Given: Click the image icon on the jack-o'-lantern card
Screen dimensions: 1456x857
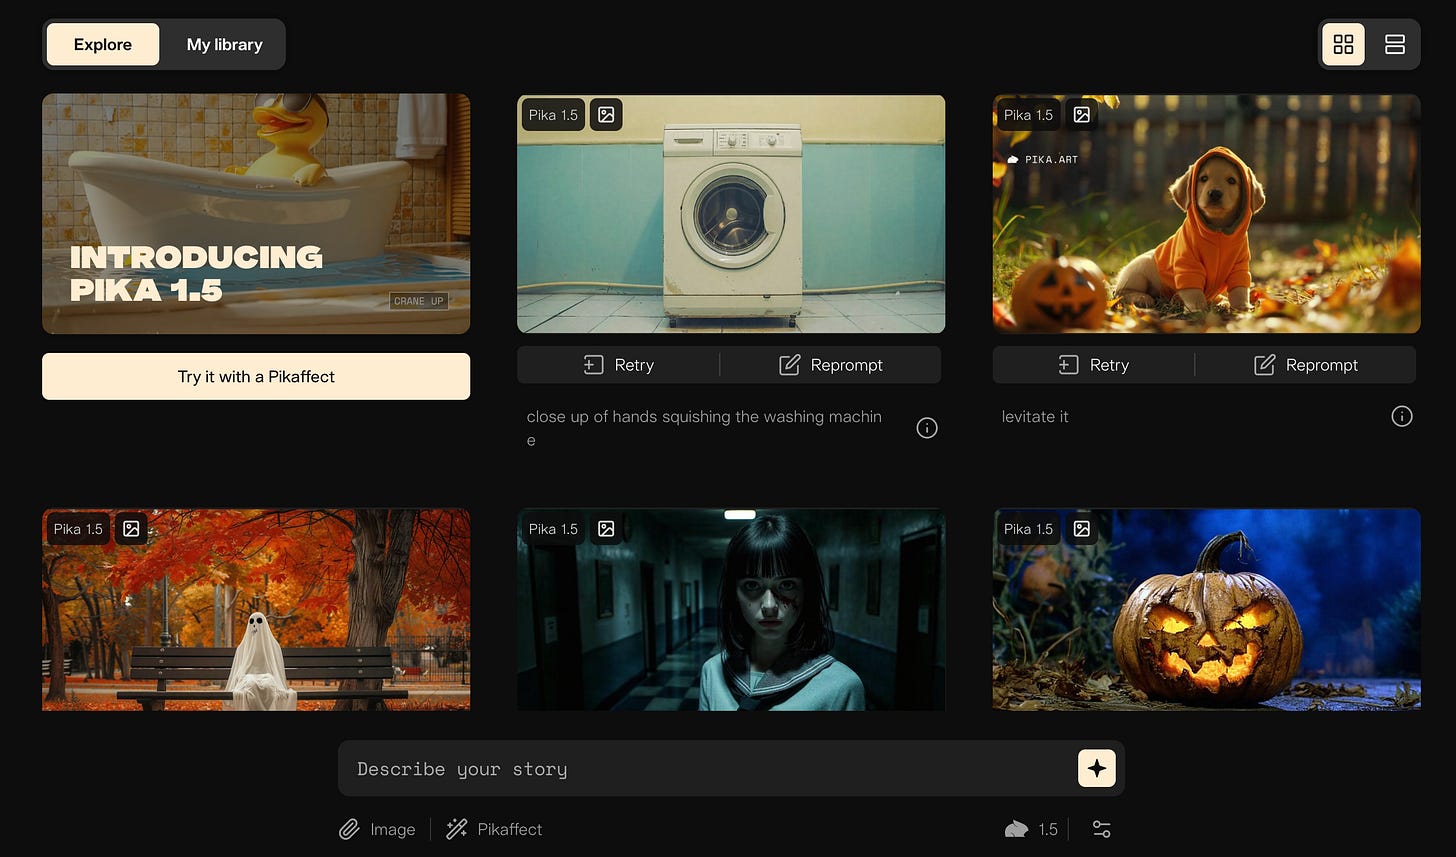Looking at the screenshot, I should pyautogui.click(x=1082, y=529).
